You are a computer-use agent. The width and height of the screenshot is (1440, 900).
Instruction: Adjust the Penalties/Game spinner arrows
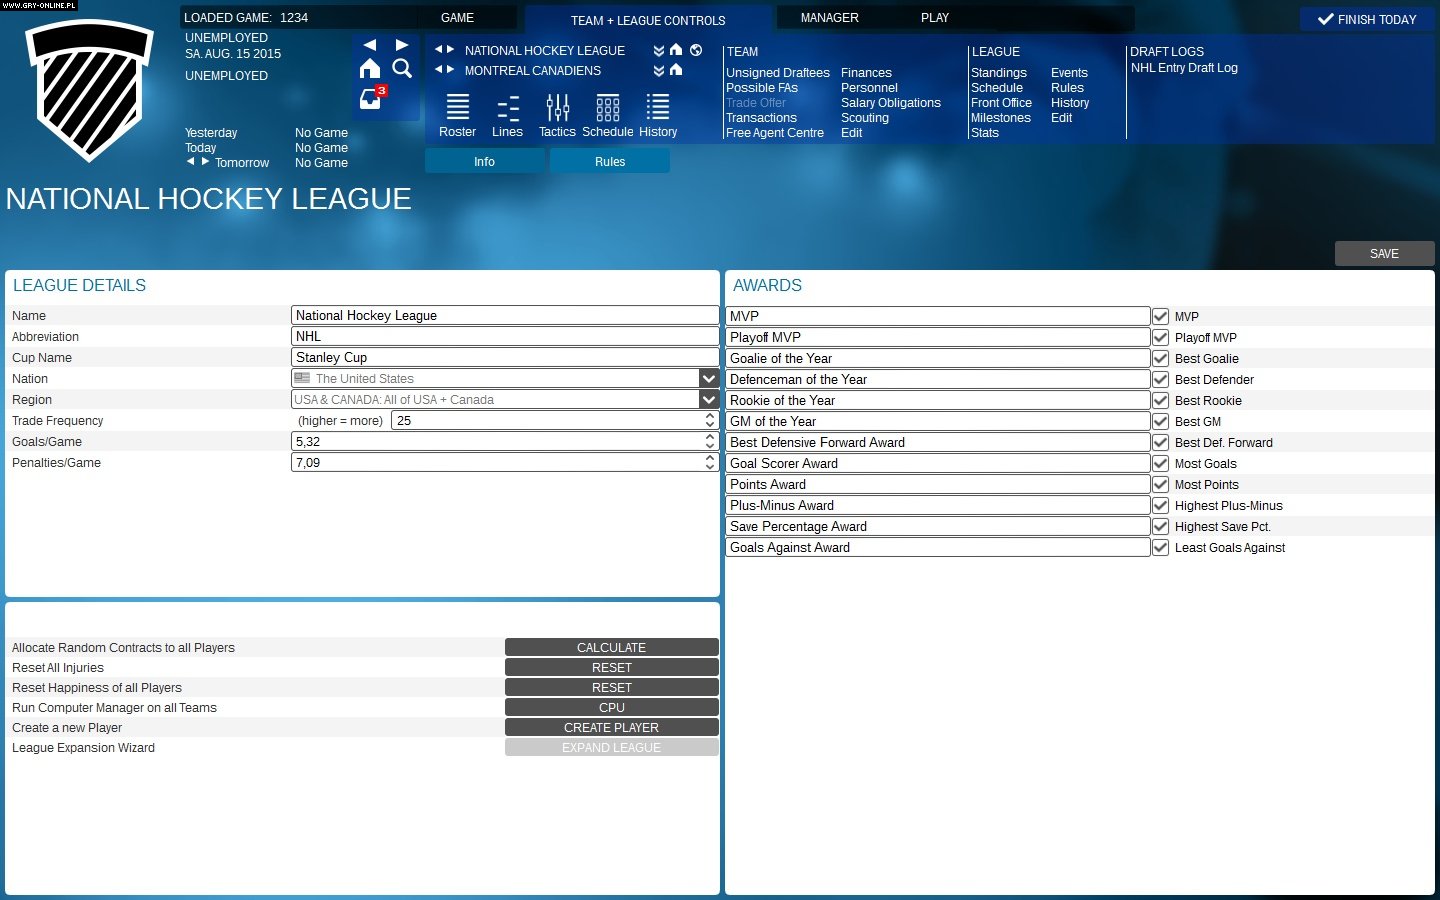pyautogui.click(x=710, y=462)
